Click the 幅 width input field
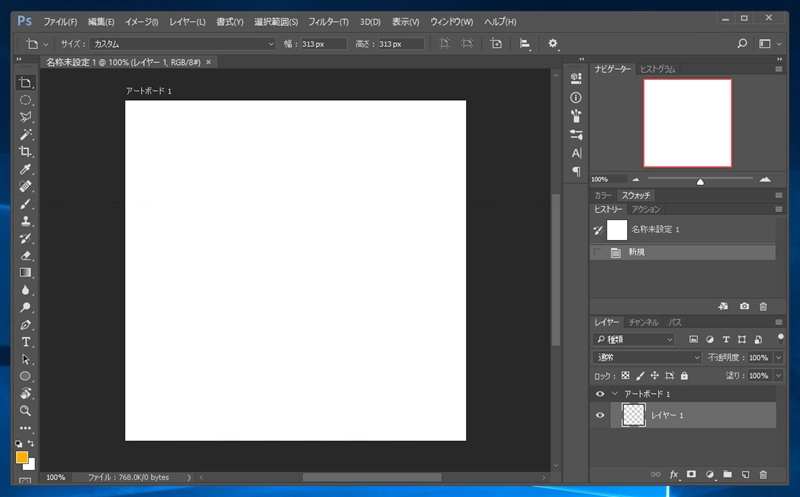800x497 pixels. point(325,44)
